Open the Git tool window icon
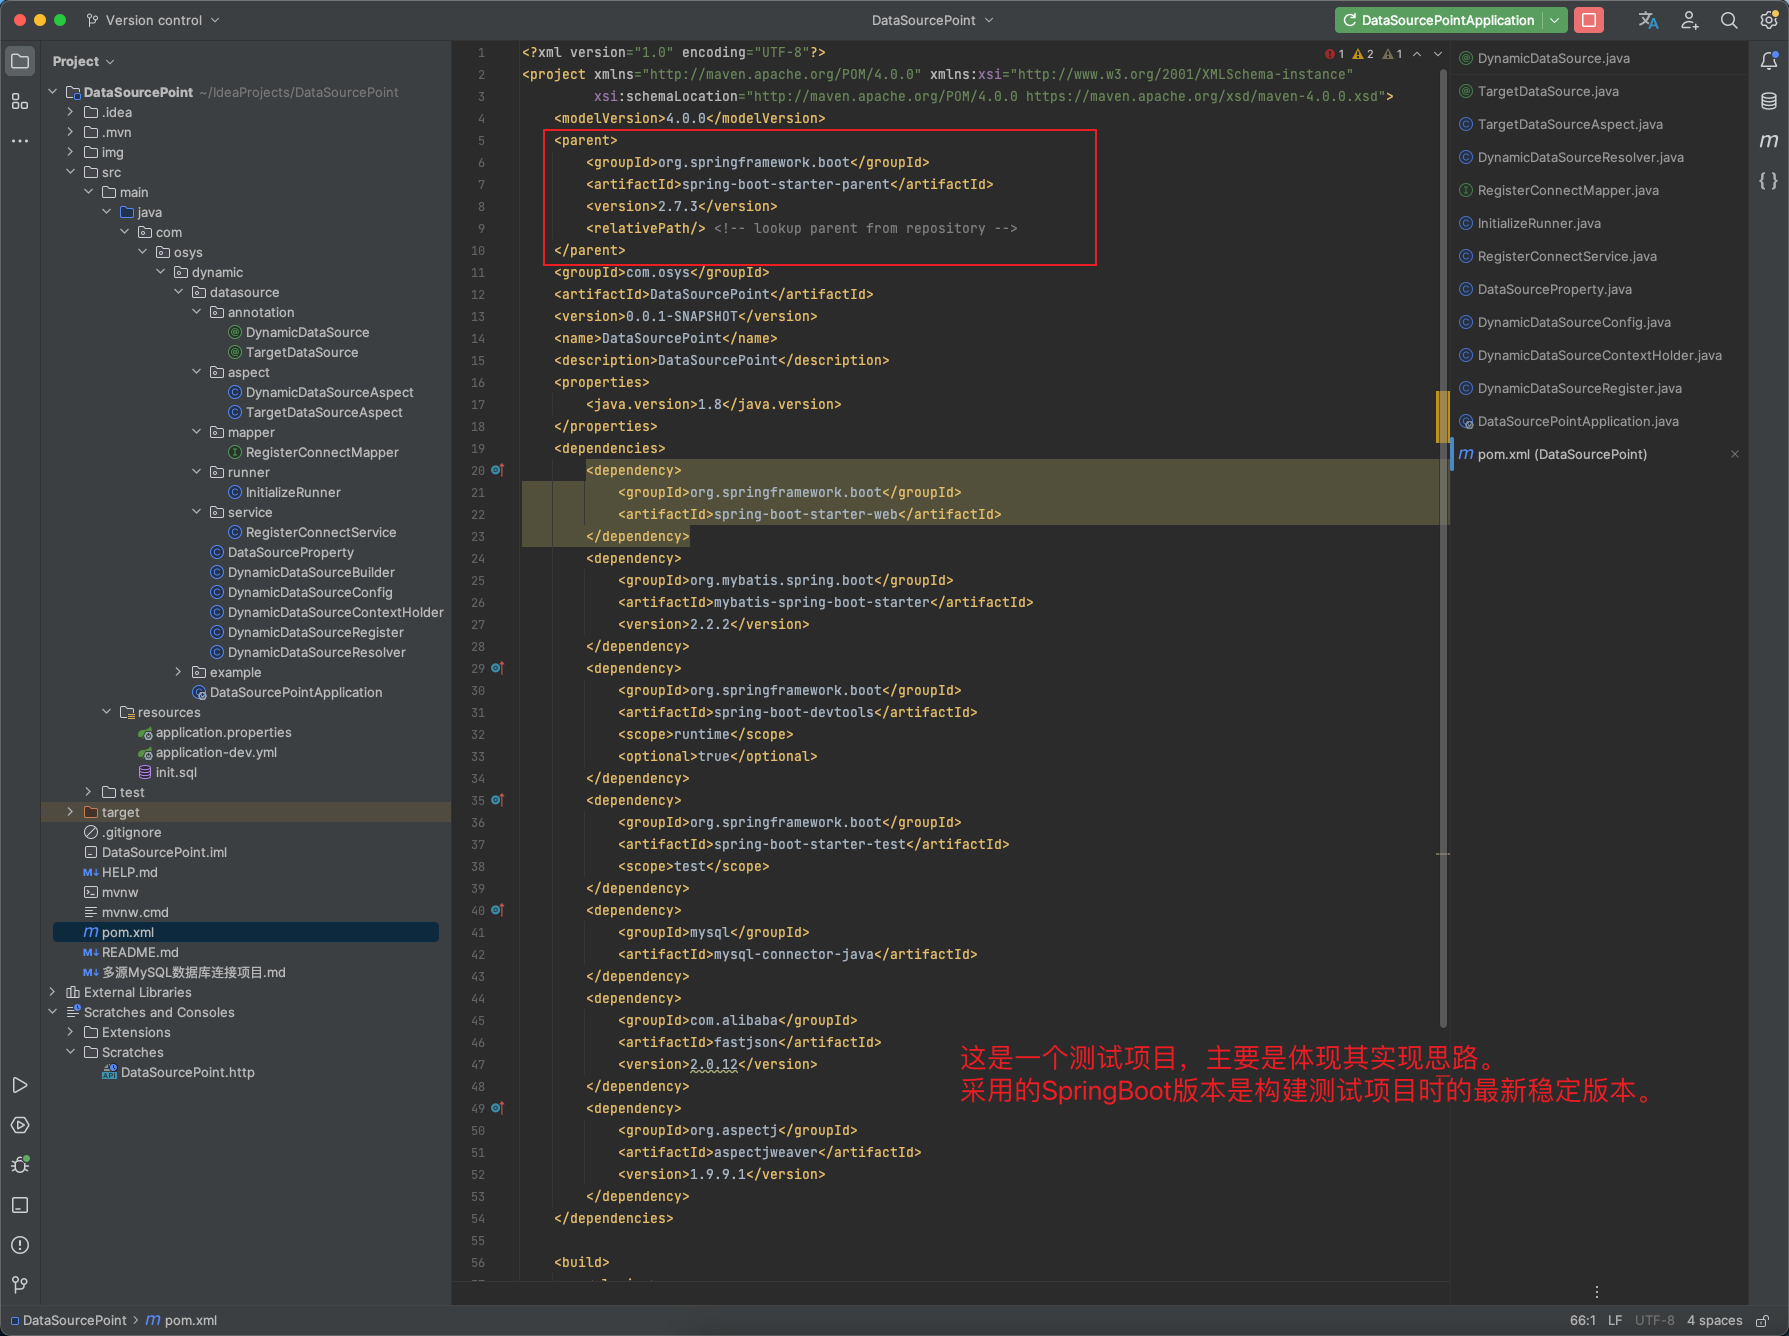This screenshot has height=1336, width=1789. tap(20, 1285)
